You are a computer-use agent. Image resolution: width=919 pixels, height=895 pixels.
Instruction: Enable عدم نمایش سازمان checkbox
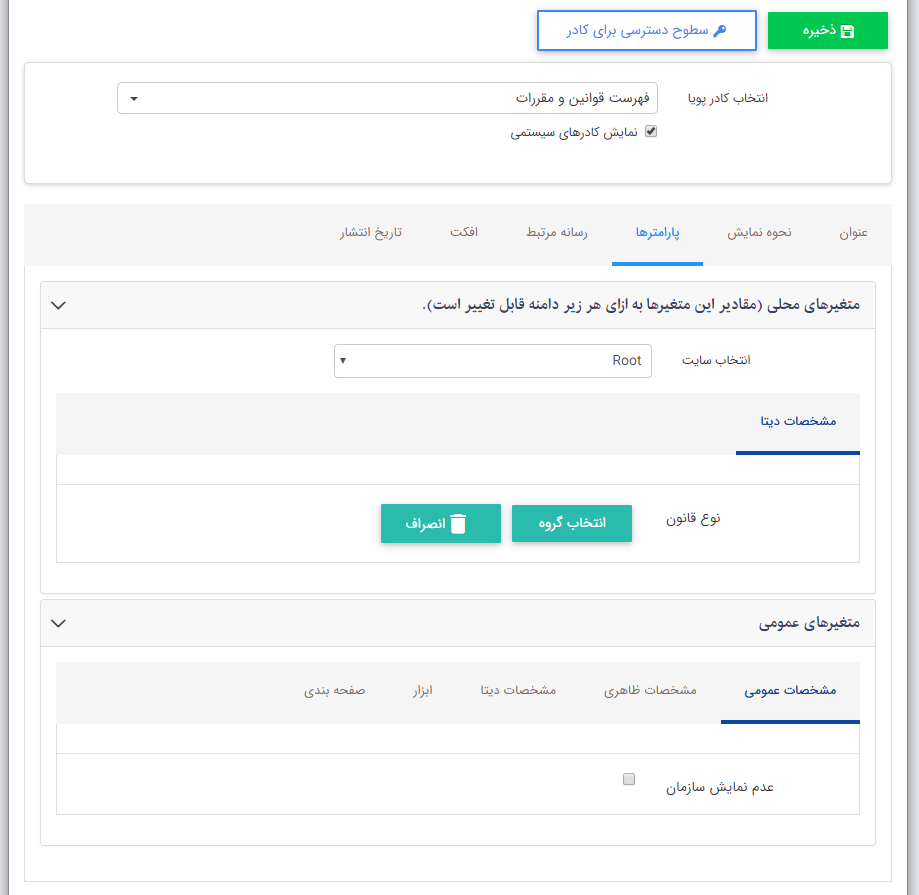pos(629,779)
